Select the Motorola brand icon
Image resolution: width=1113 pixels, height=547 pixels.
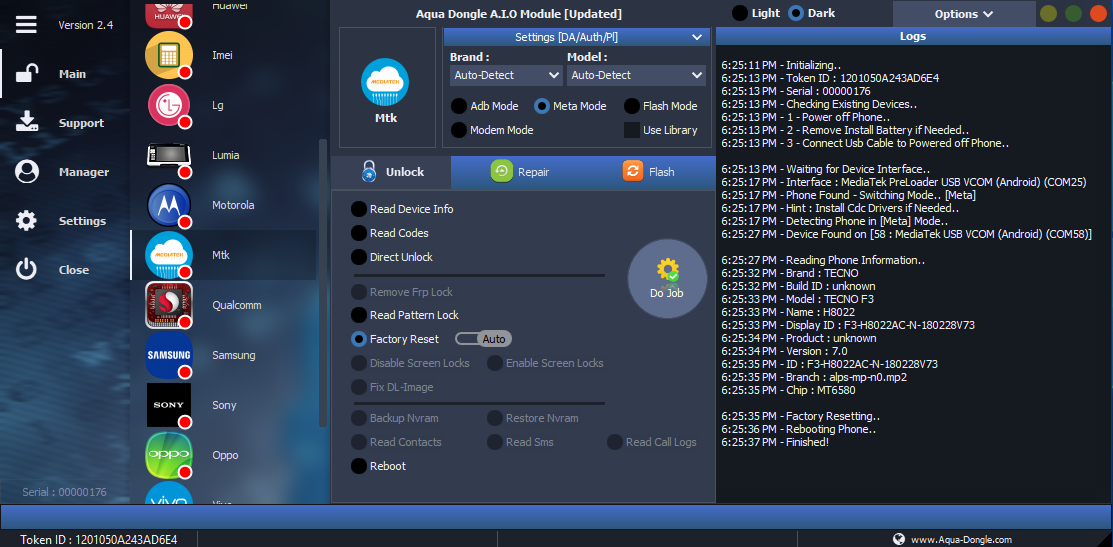pyautogui.click(x=168, y=205)
